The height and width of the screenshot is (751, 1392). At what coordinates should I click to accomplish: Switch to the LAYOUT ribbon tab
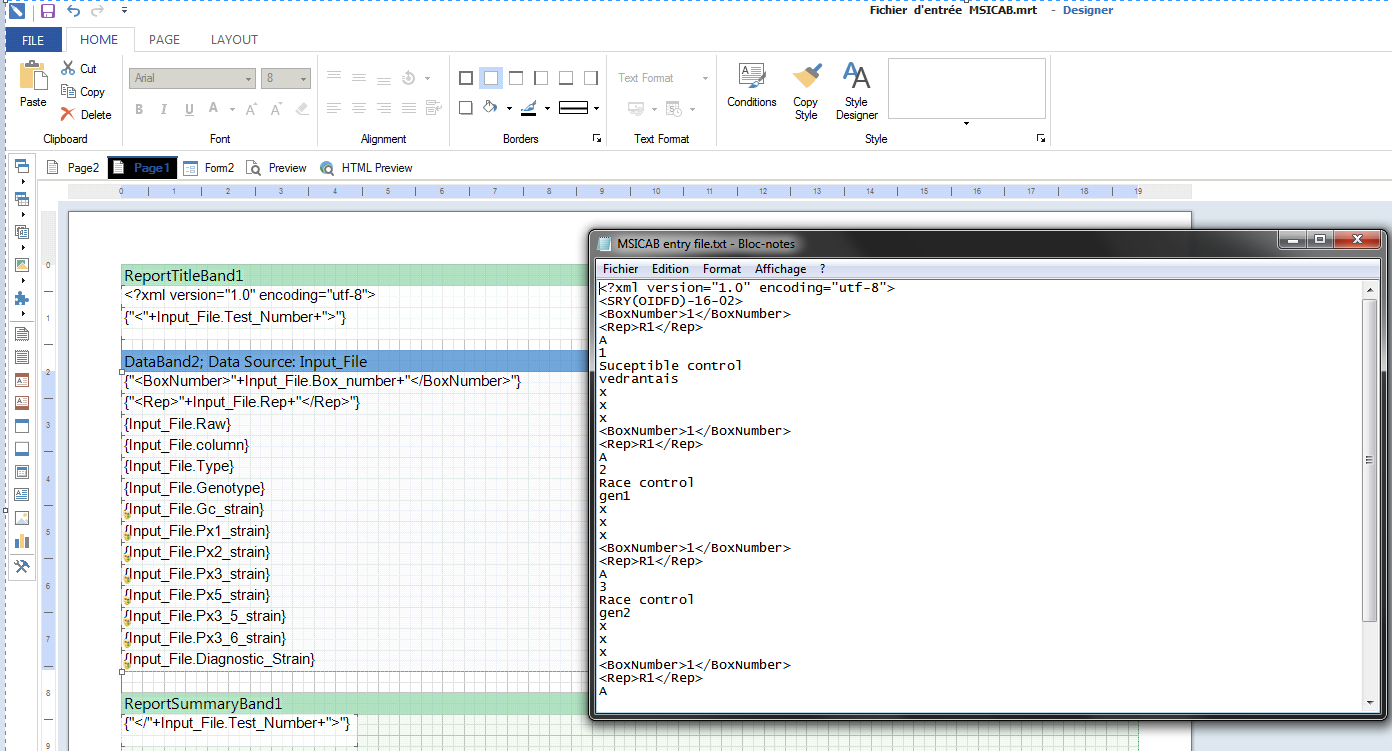click(x=234, y=40)
